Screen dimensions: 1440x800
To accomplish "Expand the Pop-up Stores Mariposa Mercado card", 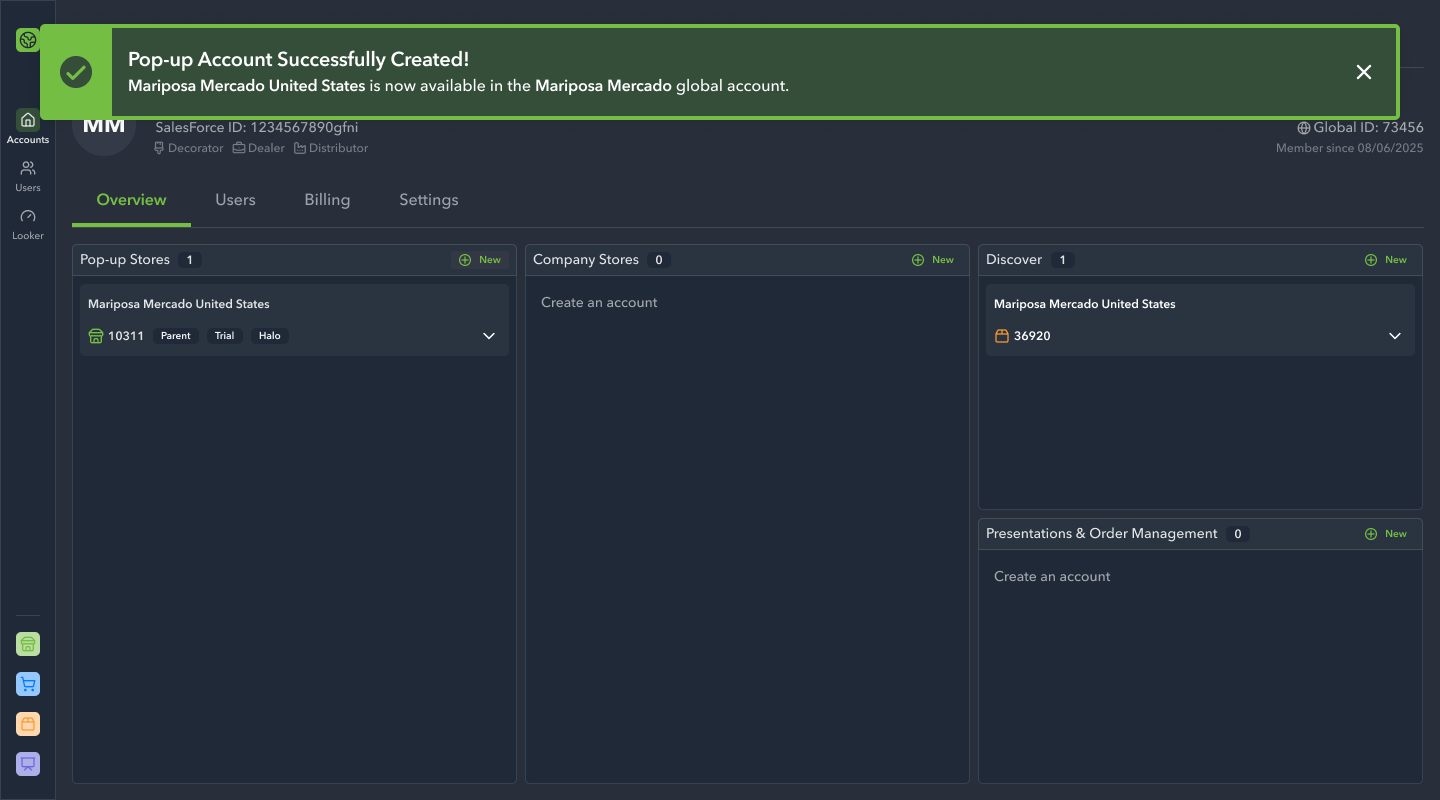I will 489,336.
